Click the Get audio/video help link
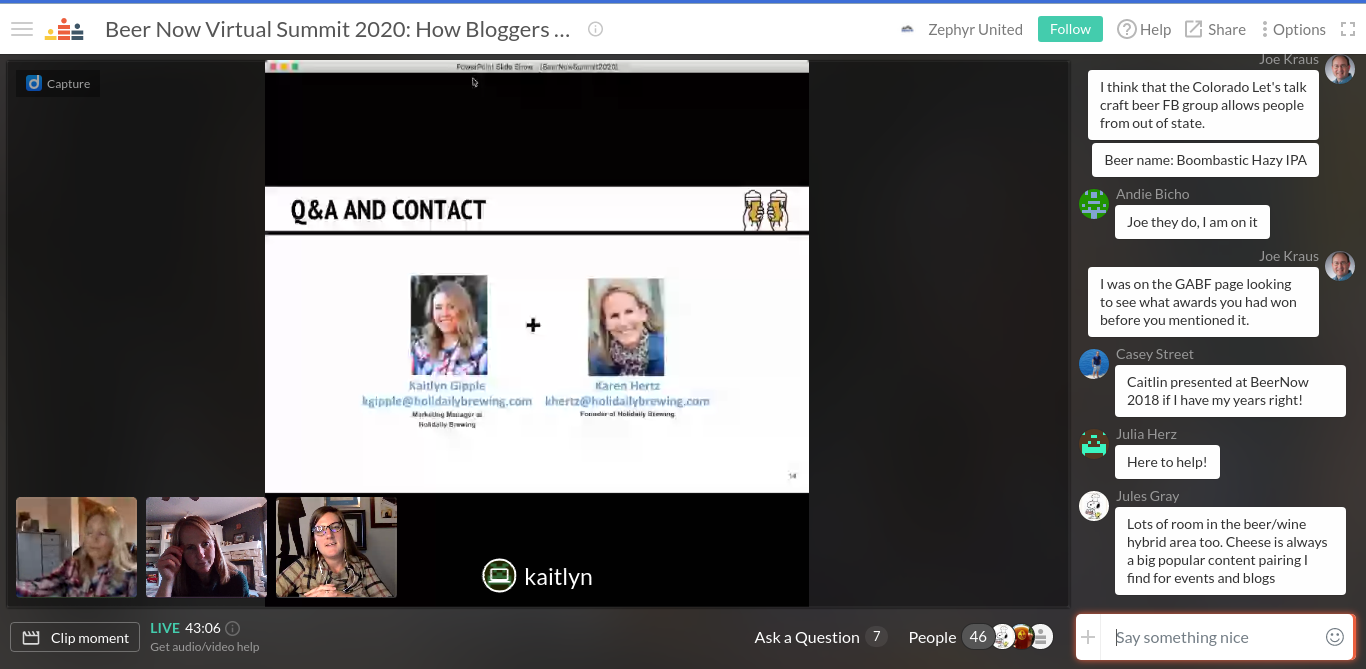 (x=204, y=647)
